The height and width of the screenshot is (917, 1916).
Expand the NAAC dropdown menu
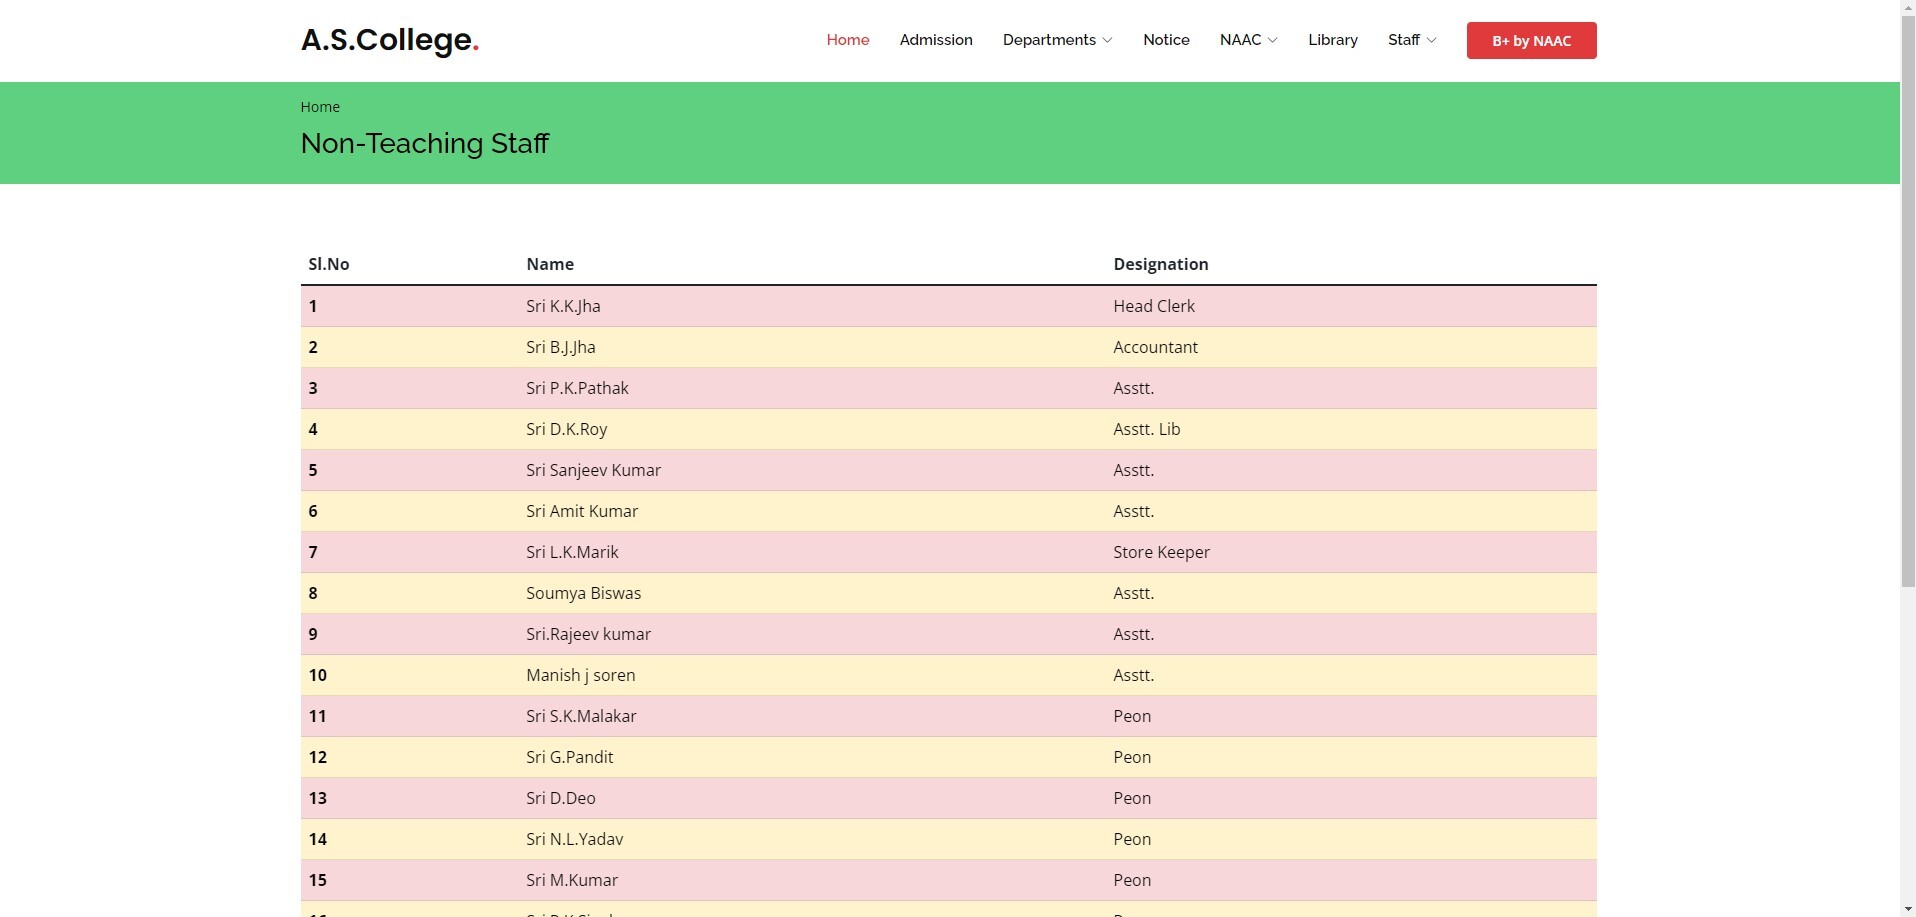point(1248,40)
